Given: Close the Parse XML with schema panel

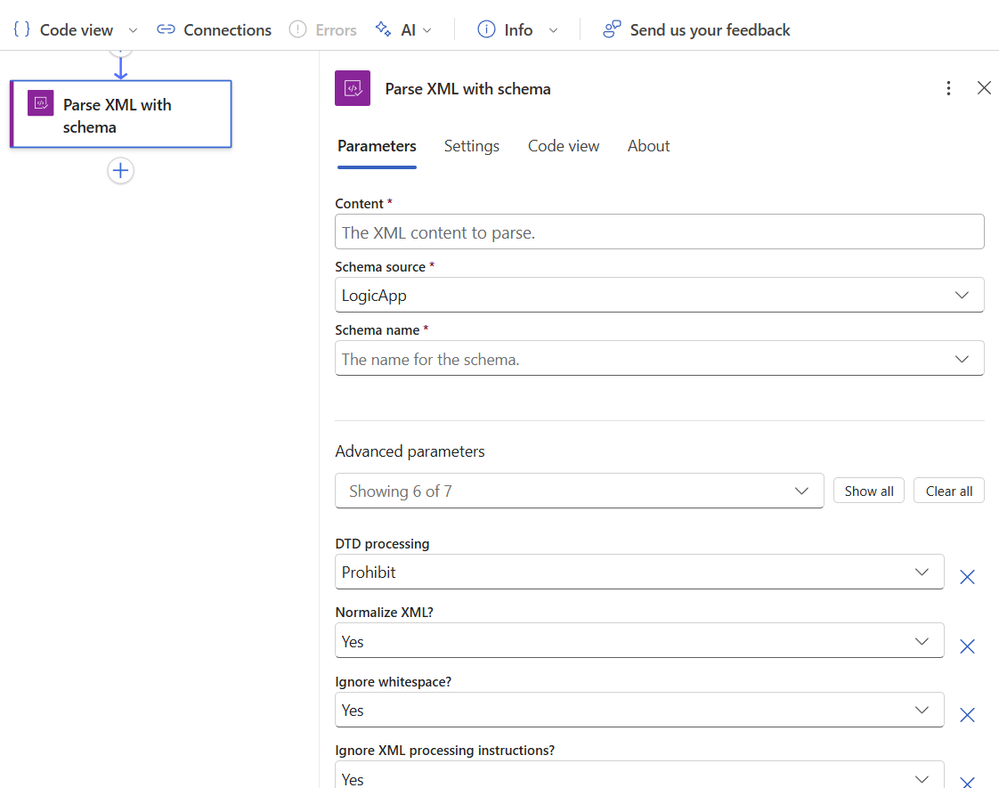Looking at the screenshot, I should coord(984,88).
